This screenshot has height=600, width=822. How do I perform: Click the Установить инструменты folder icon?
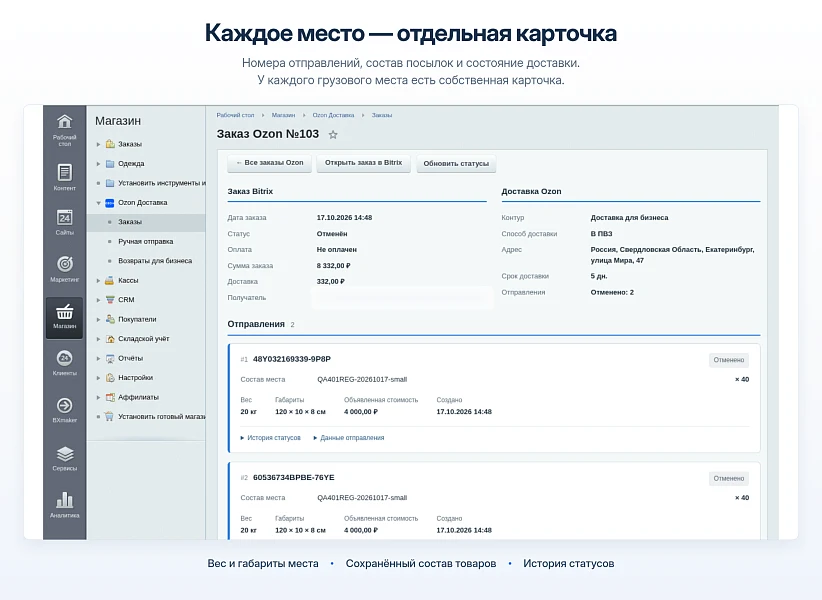tap(110, 183)
